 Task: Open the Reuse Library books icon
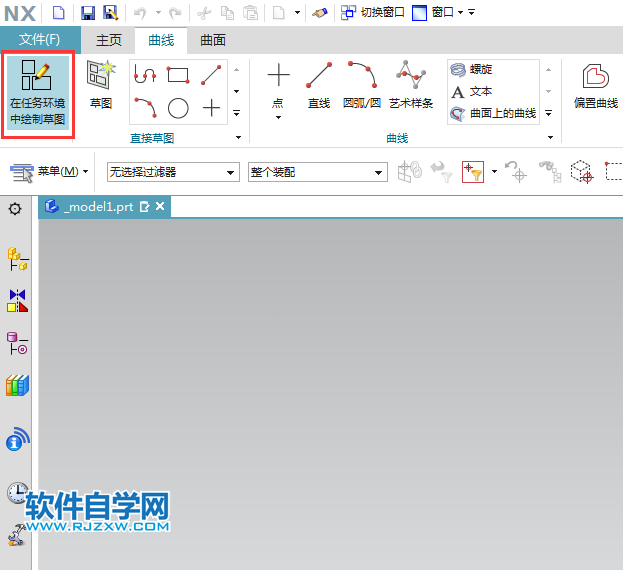coord(17,385)
